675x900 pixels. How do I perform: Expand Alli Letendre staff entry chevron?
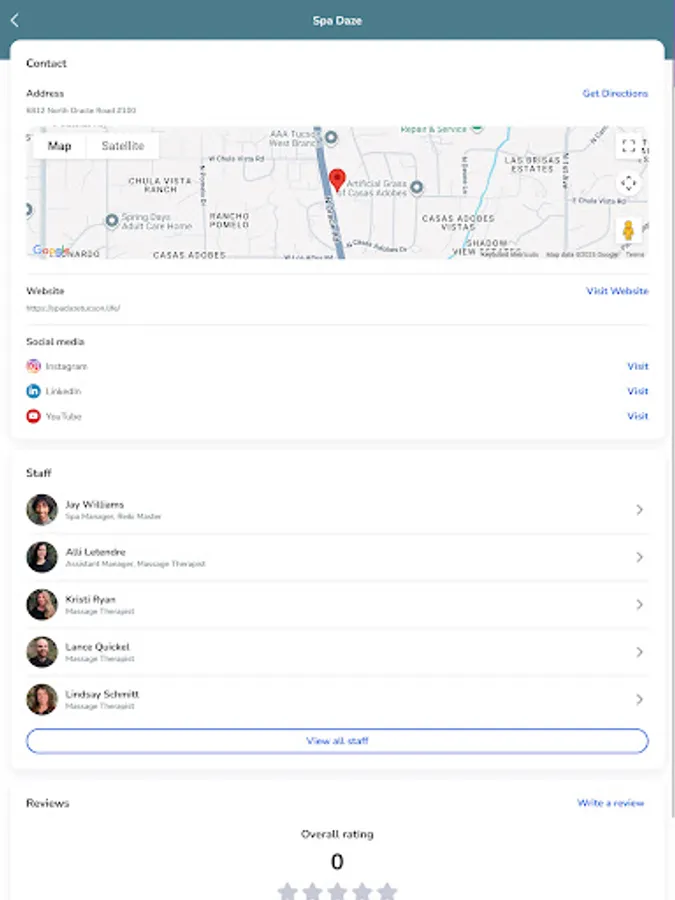click(x=639, y=557)
